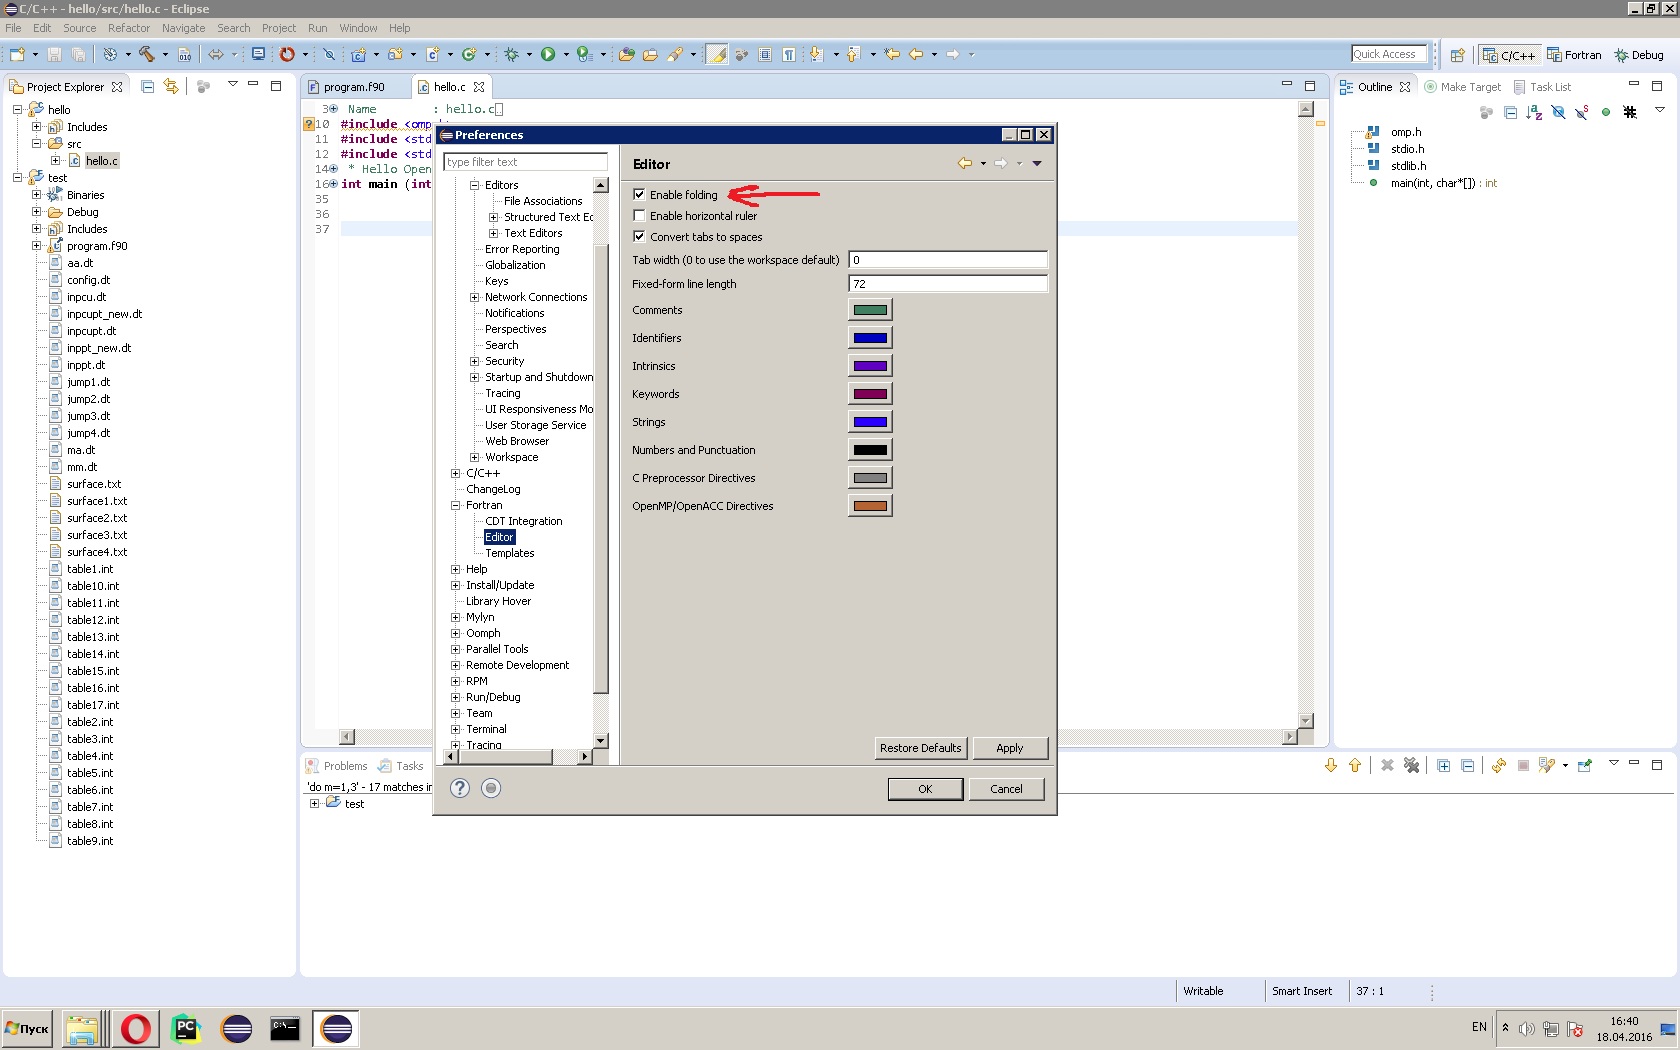Disable the Enable folding checkbox

639,195
